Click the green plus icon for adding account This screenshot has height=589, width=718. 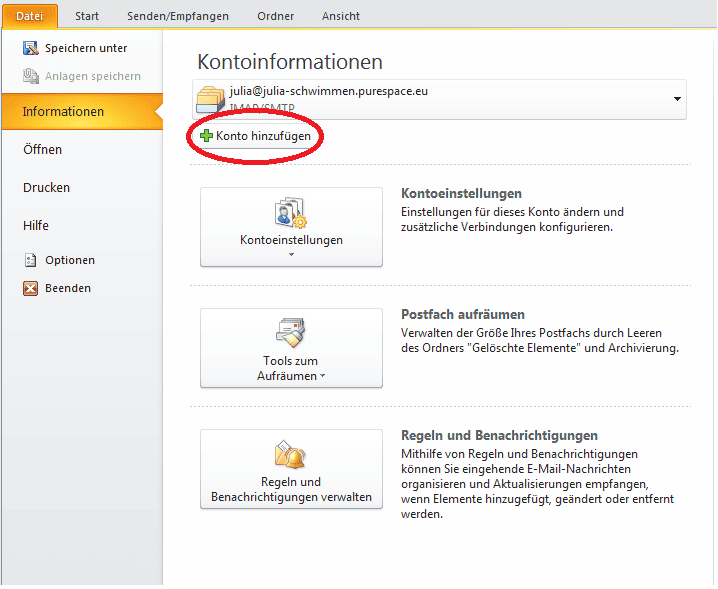coord(207,135)
